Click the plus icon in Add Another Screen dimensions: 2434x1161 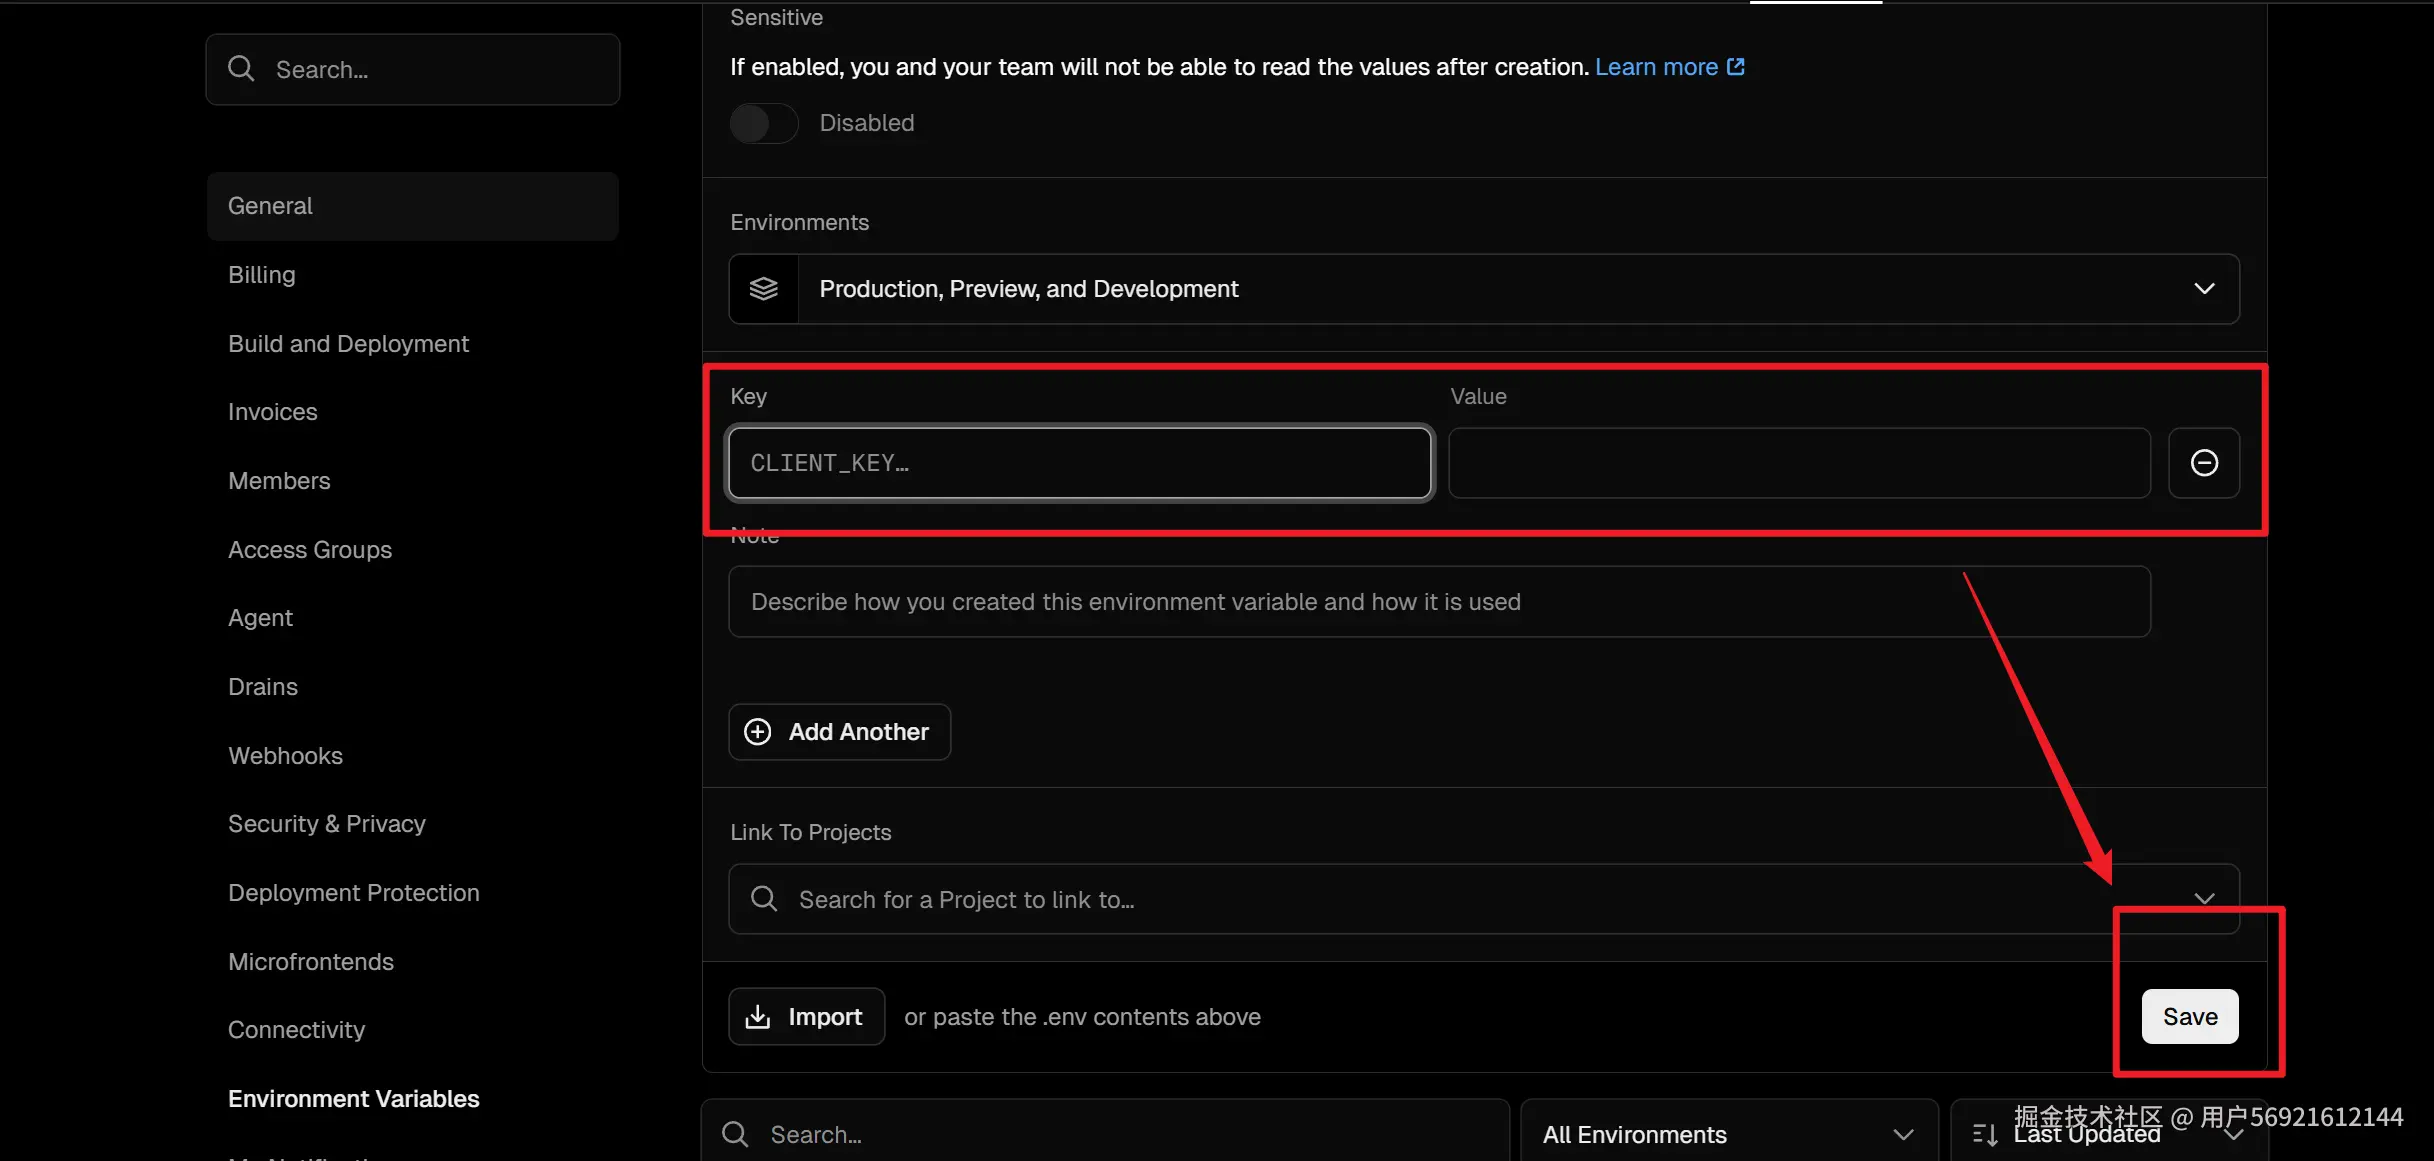pyautogui.click(x=758, y=732)
